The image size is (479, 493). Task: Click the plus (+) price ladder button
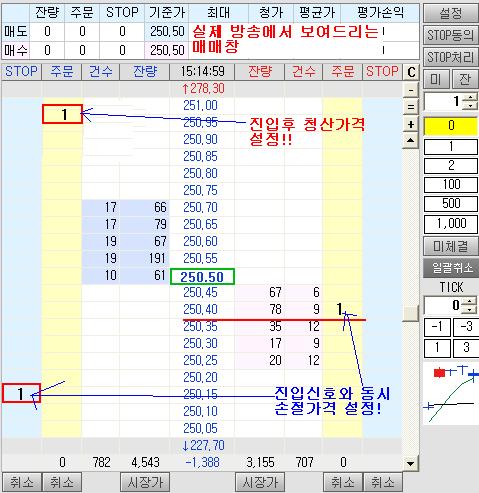pos(411,124)
